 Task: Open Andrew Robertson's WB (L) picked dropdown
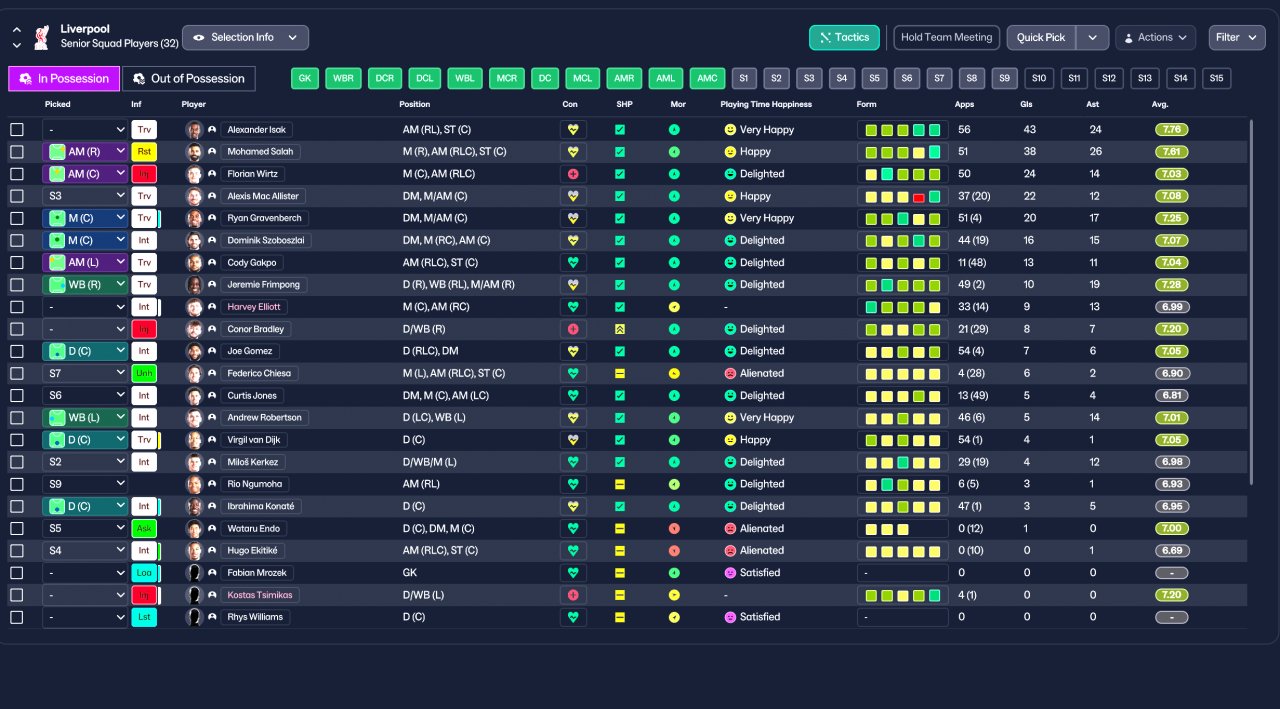click(x=85, y=418)
